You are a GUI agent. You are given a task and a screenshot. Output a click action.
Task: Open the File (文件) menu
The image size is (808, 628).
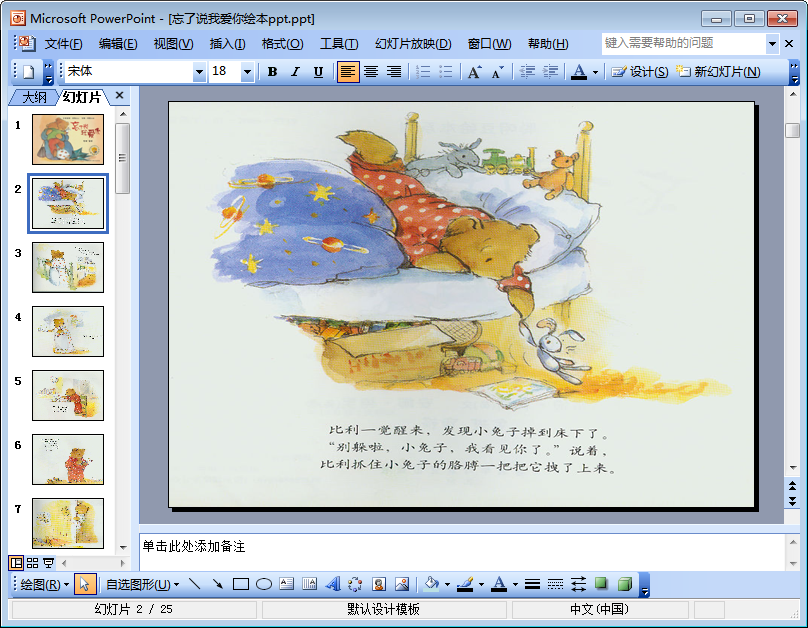63,44
